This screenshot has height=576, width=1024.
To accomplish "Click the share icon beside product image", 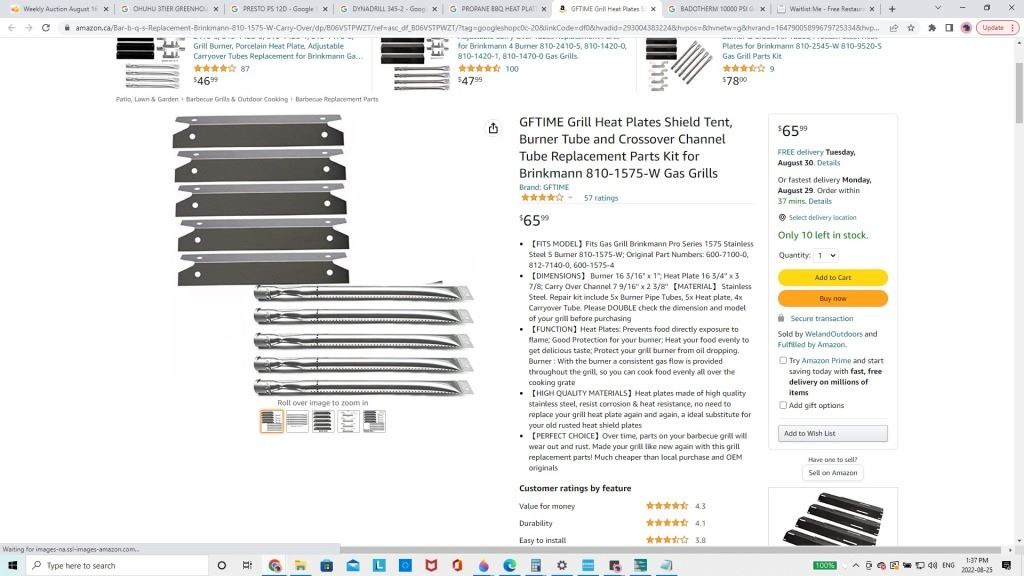I will coord(493,128).
